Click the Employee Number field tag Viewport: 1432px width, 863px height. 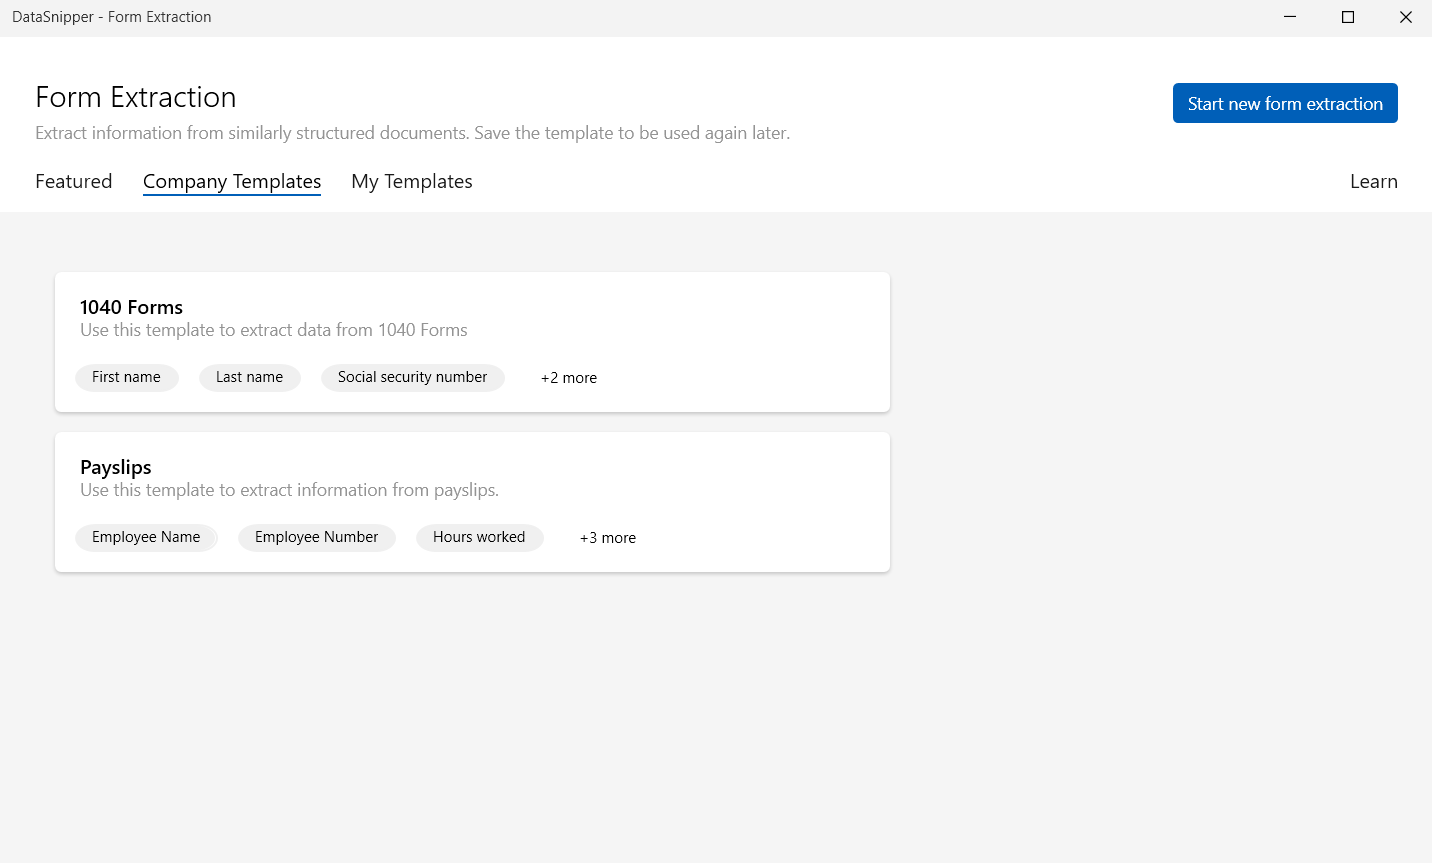pos(316,537)
